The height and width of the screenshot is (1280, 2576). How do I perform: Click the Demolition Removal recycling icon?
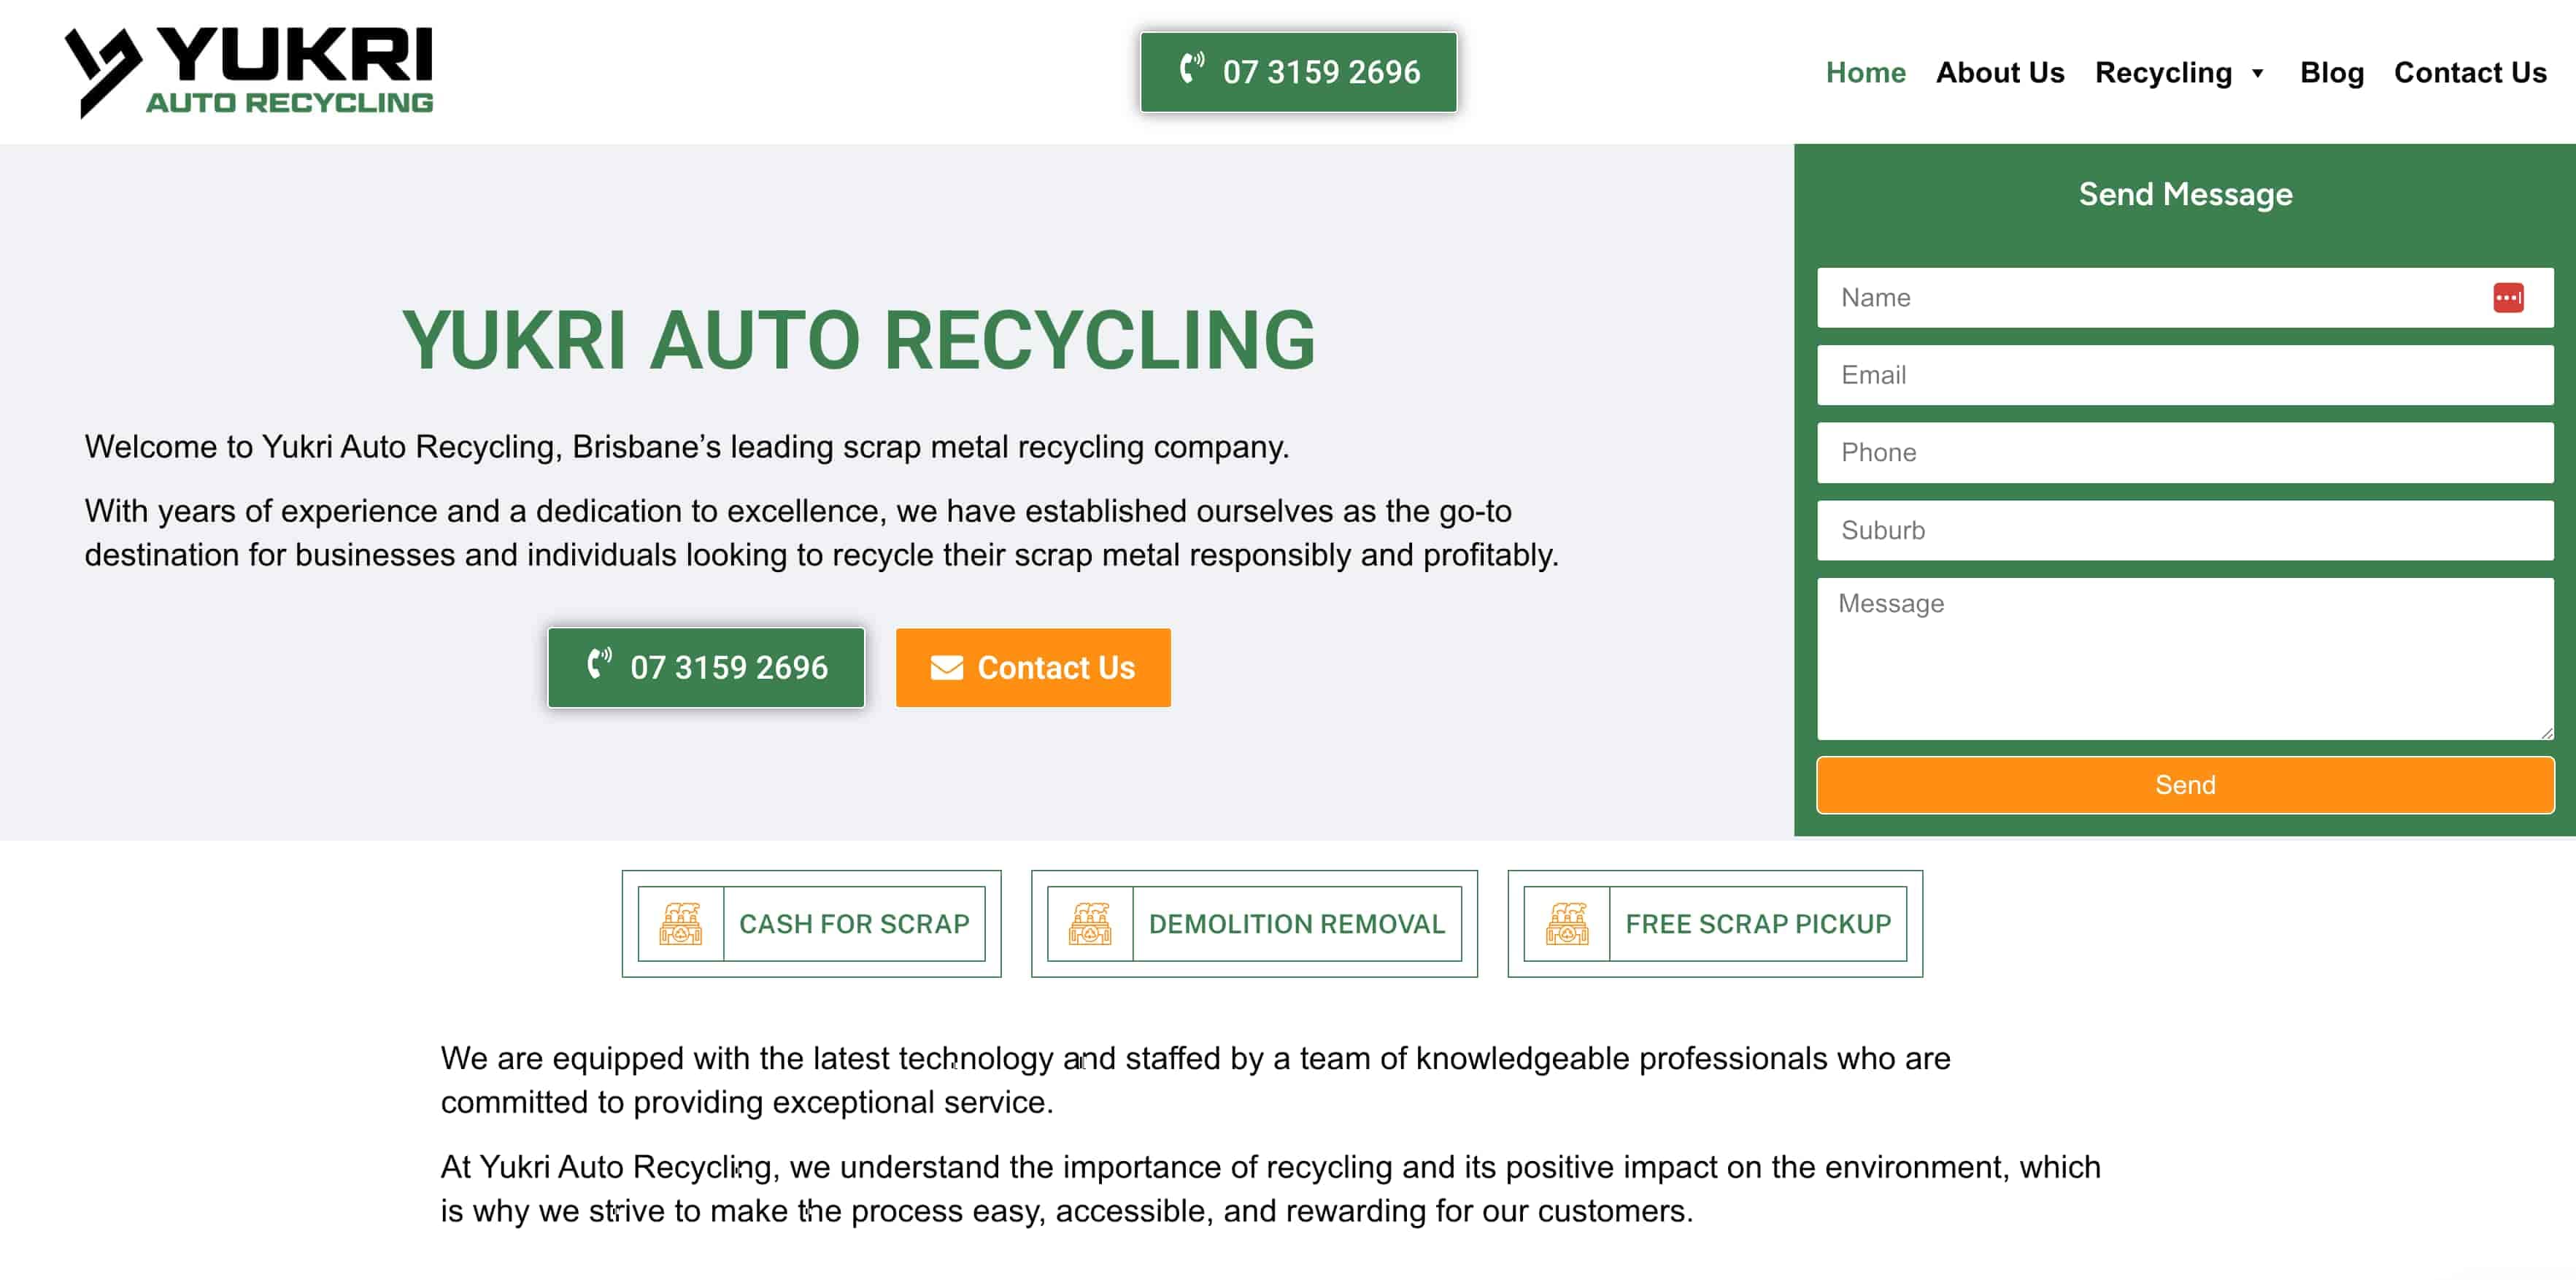(1090, 924)
